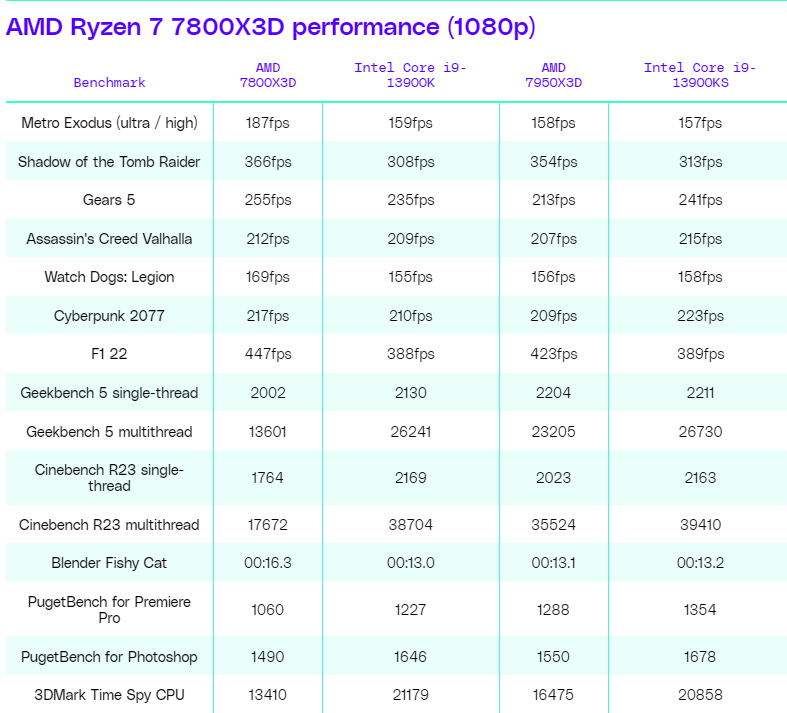This screenshot has width=787, height=713.
Task: Click the 3DMark Time Spy CPU label
Action: tap(109, 695)
